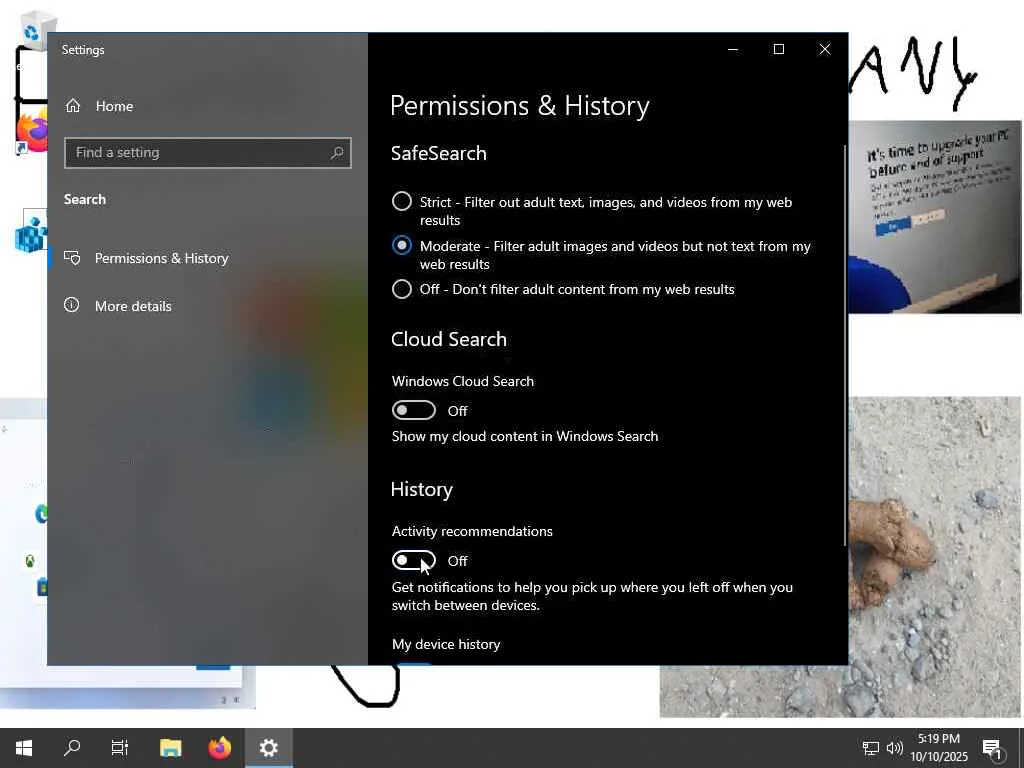Viewport: 1024px width, 768px height.
Task: Select Off SafeSearch option
Action: point(402,289)
